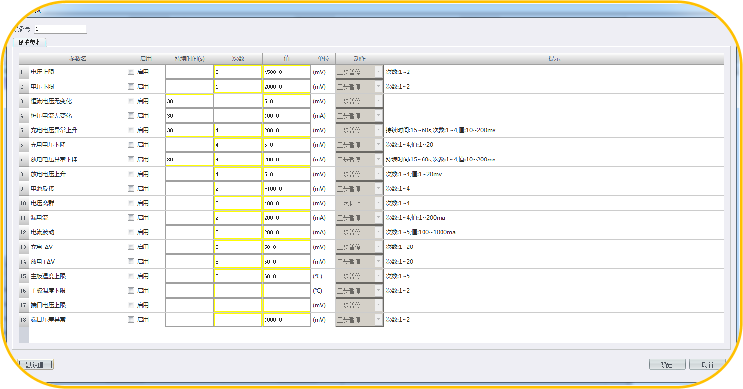Open the action dropdown in row 14

(x=359, y=262)
